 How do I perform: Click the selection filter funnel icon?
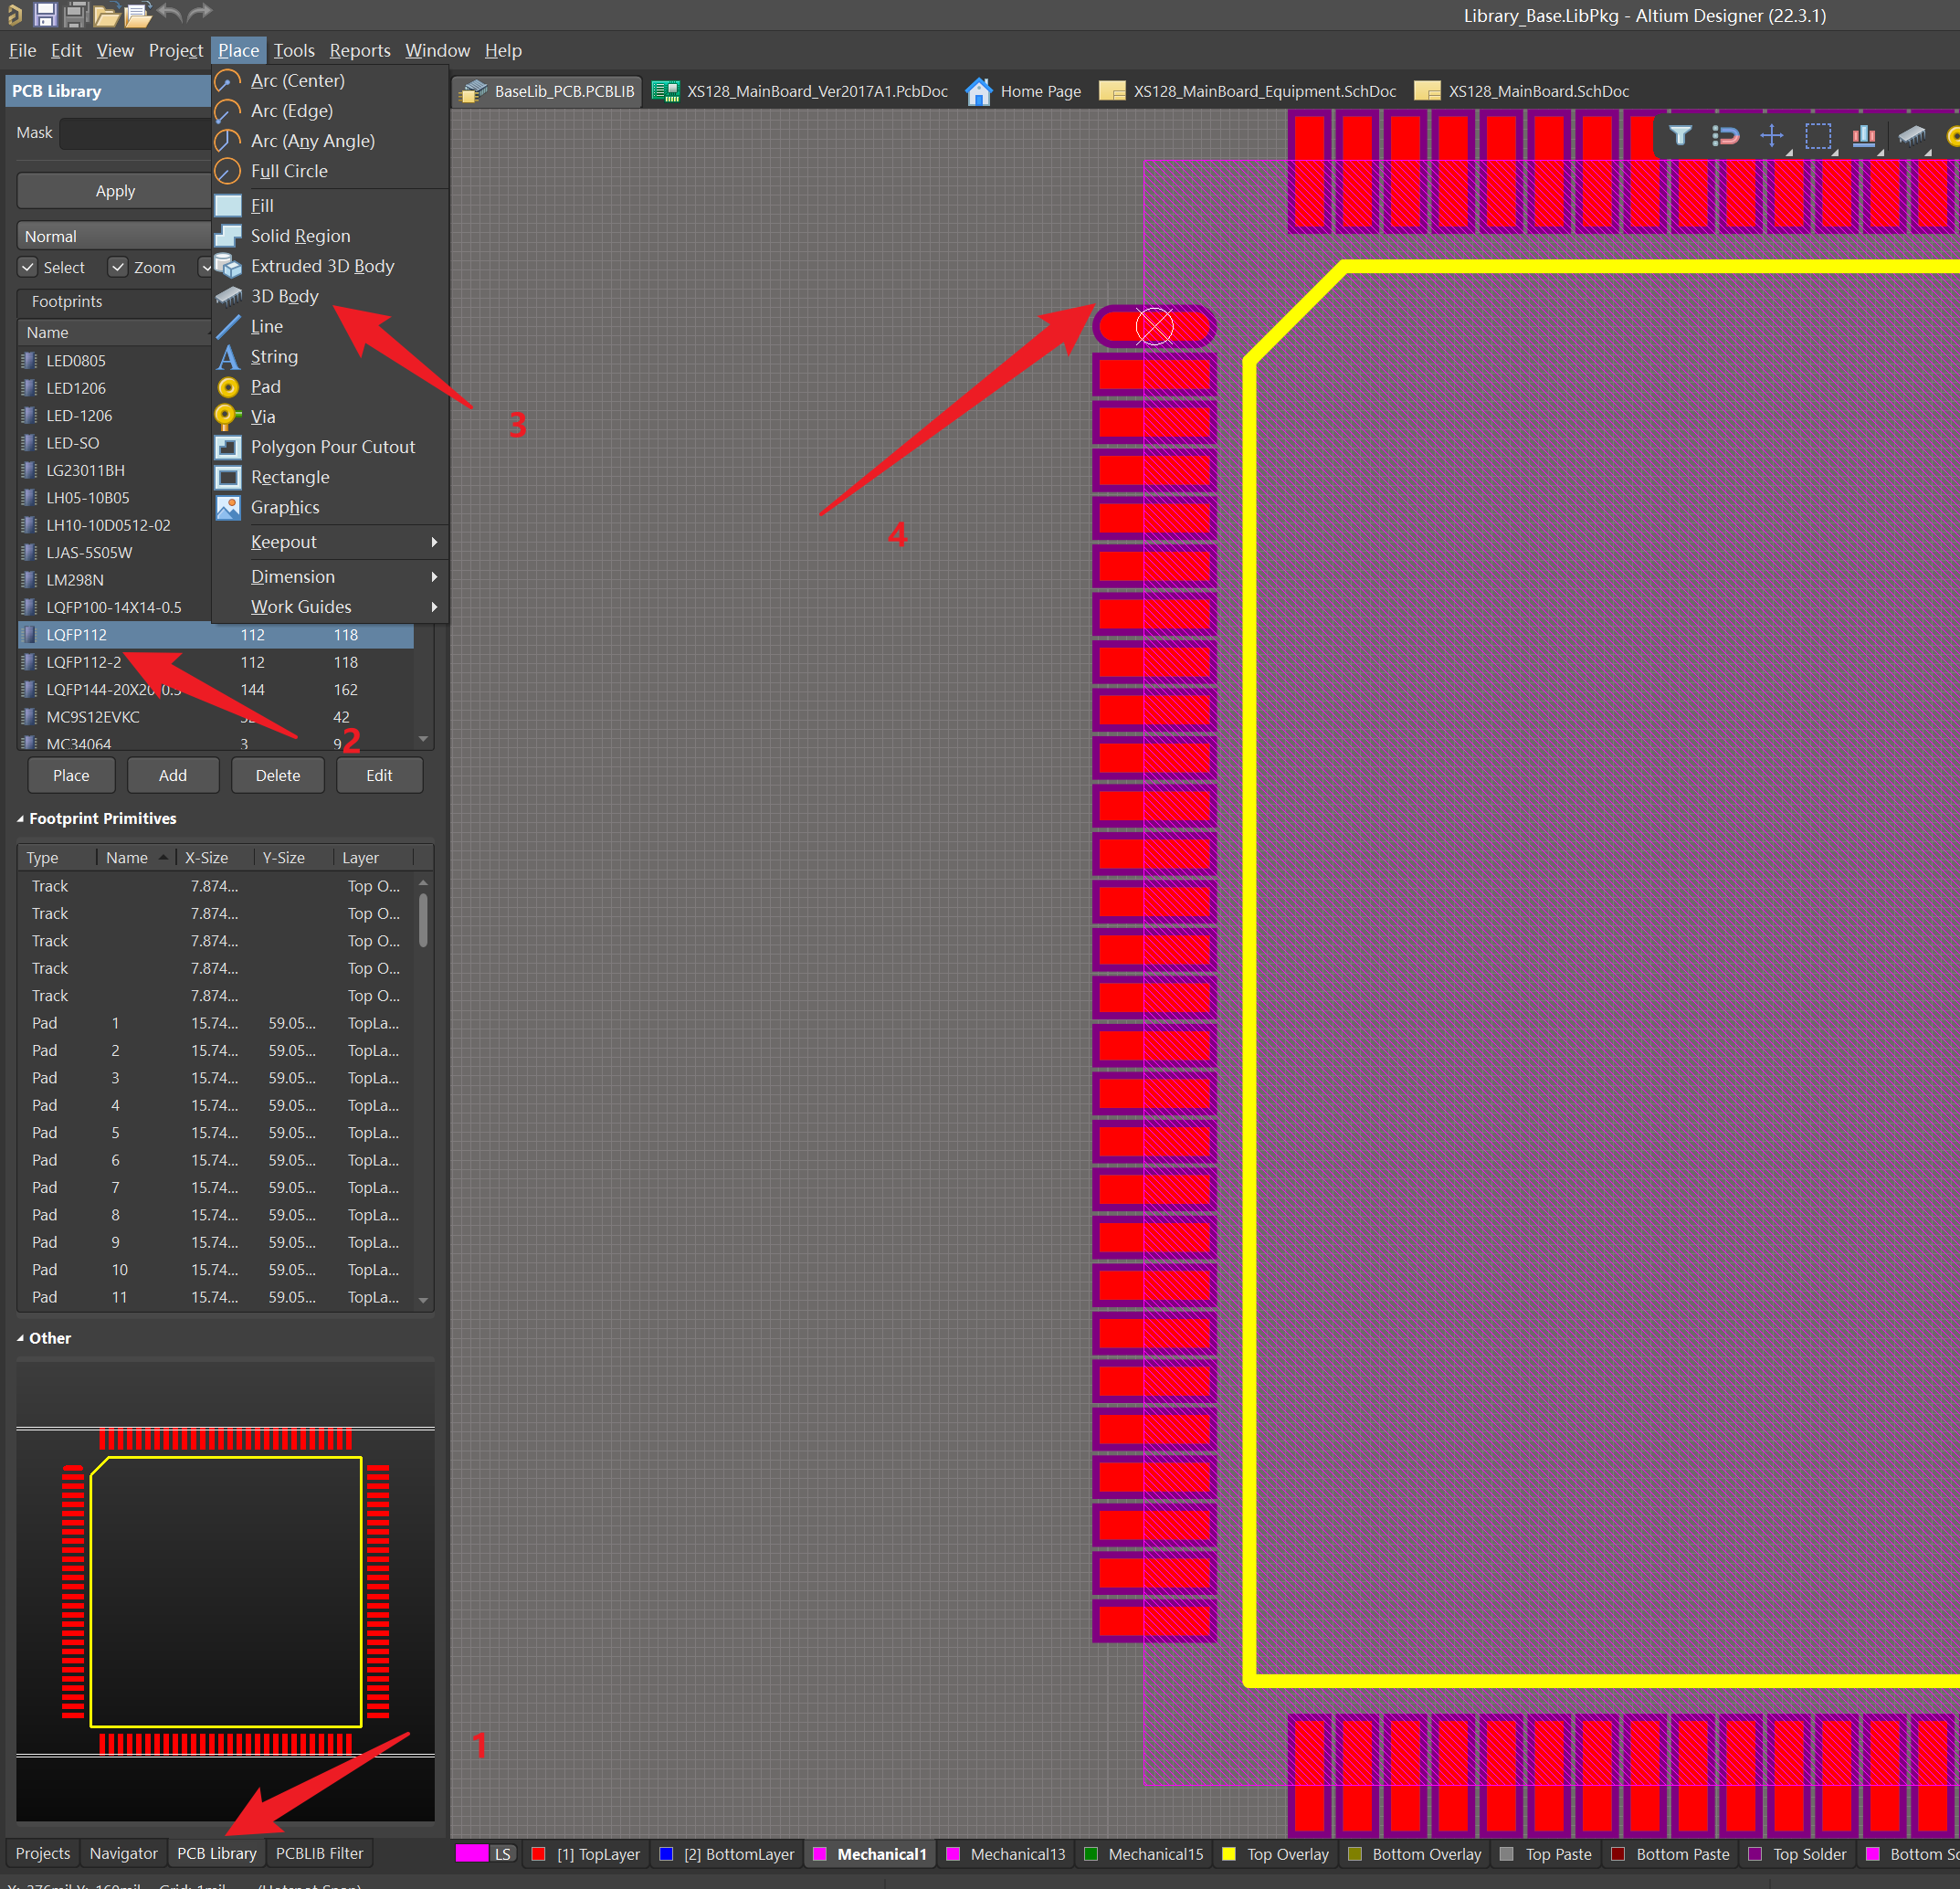point(1680,136)
